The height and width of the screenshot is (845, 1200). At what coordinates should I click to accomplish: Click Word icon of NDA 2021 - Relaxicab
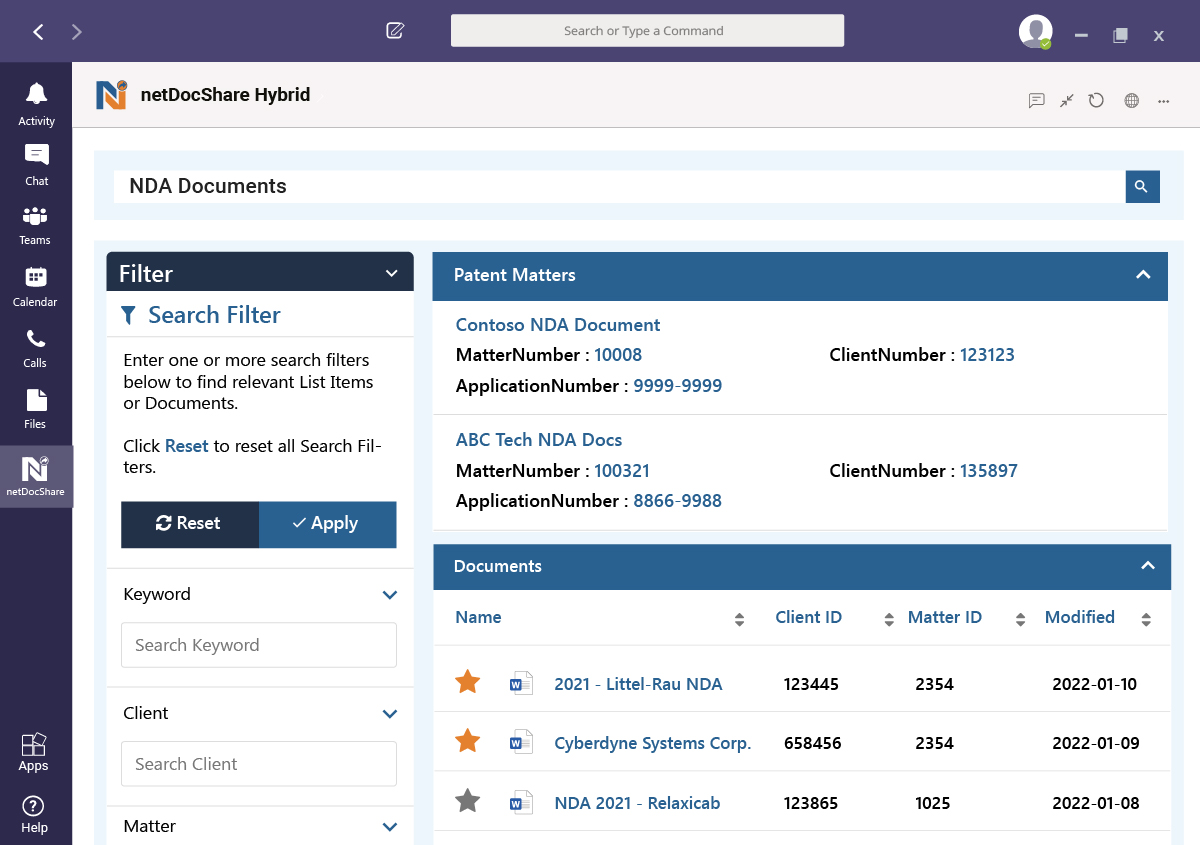tap(521, 802)
